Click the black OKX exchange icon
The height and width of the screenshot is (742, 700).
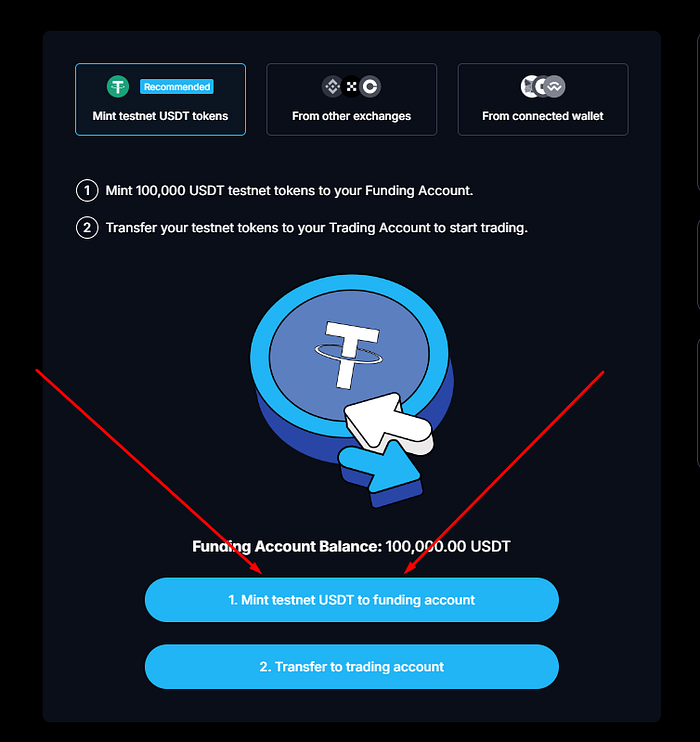[351, 87]
